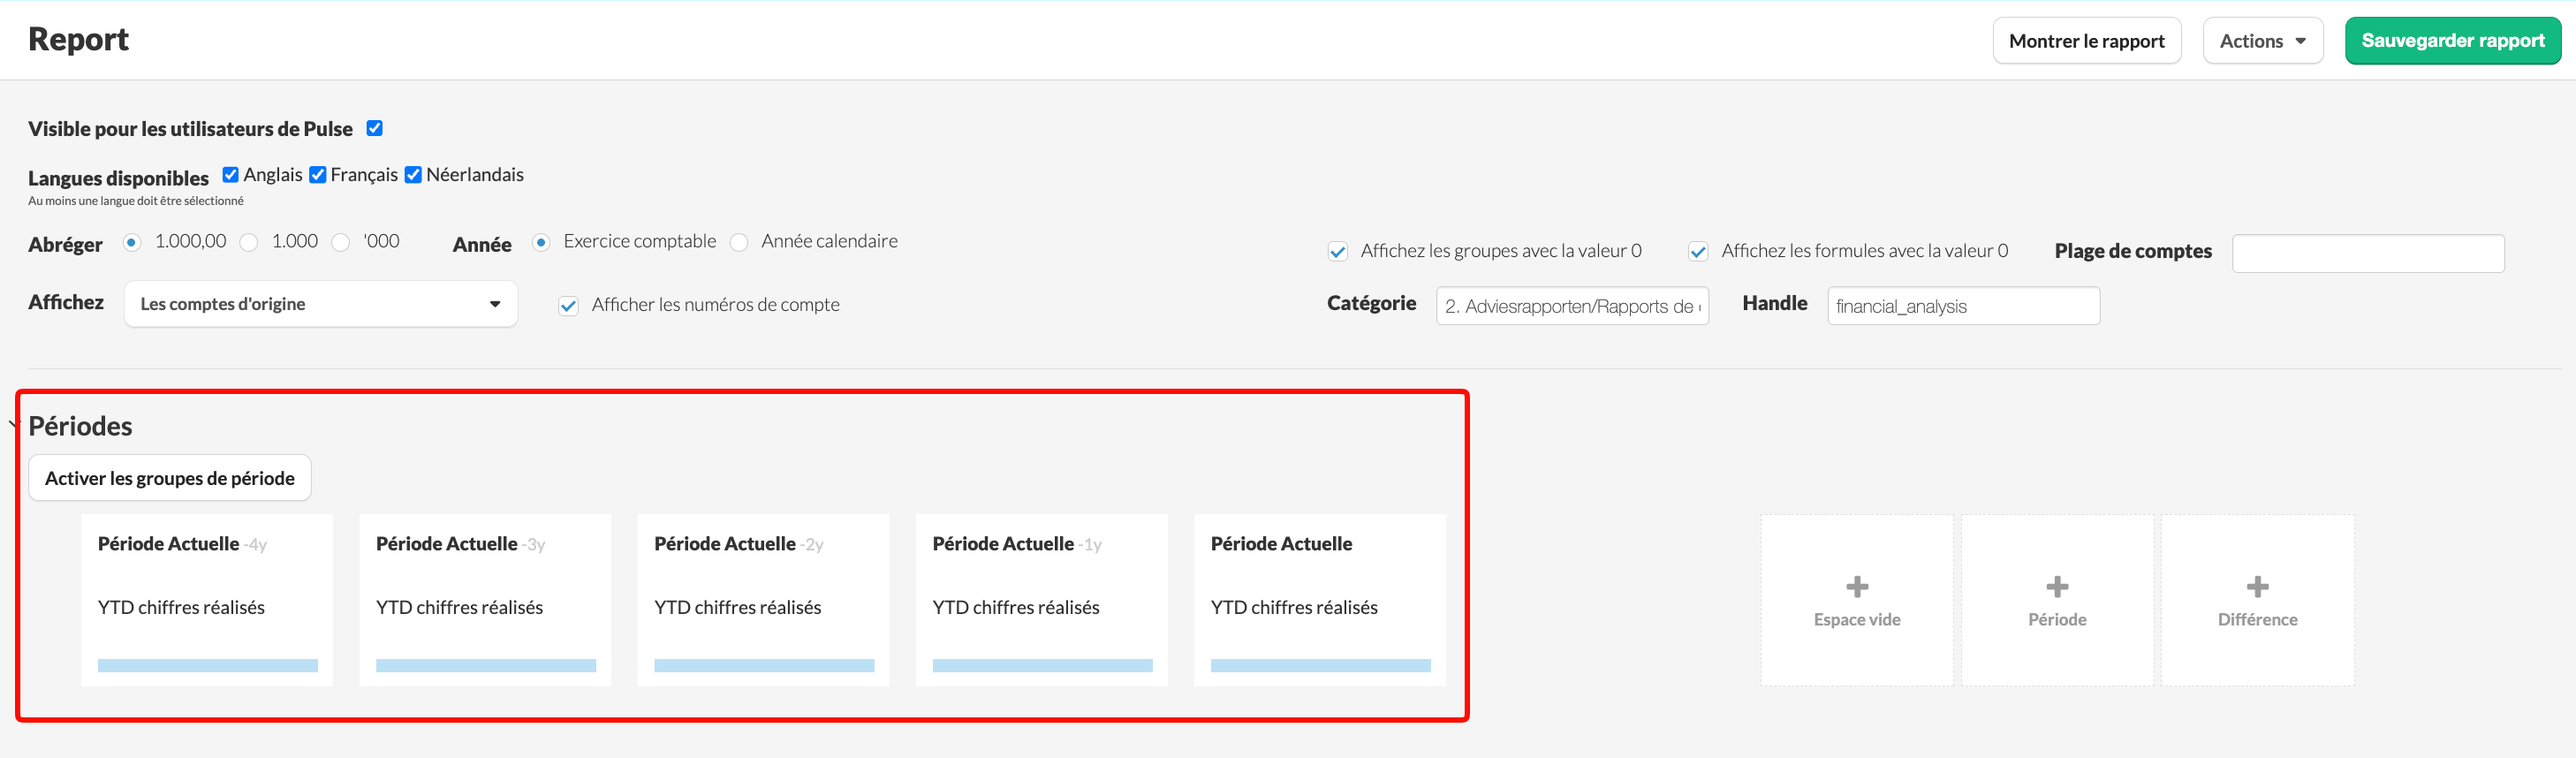2576x758 pixels.
Task: Click Montrer le rapport button
Action: click(2086, 41)
